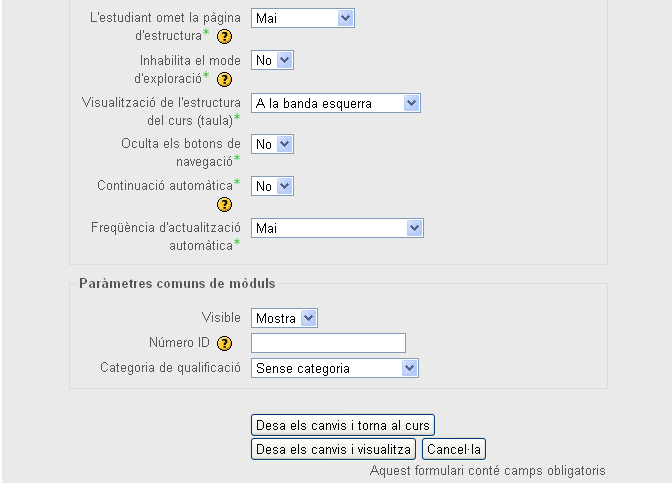Click 'Desa els canvis i torna al curs'
672x483 pixels.
(x=342, y=425)
